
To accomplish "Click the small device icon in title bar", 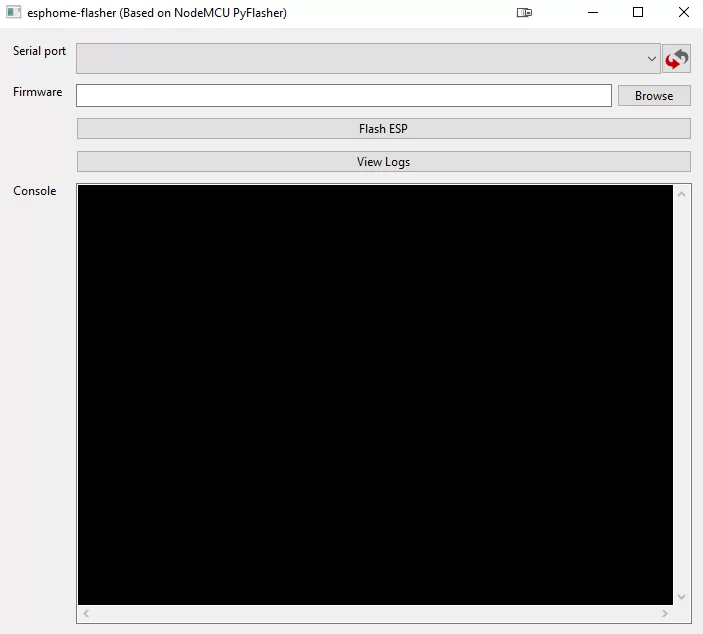I will tap(524, 13).
